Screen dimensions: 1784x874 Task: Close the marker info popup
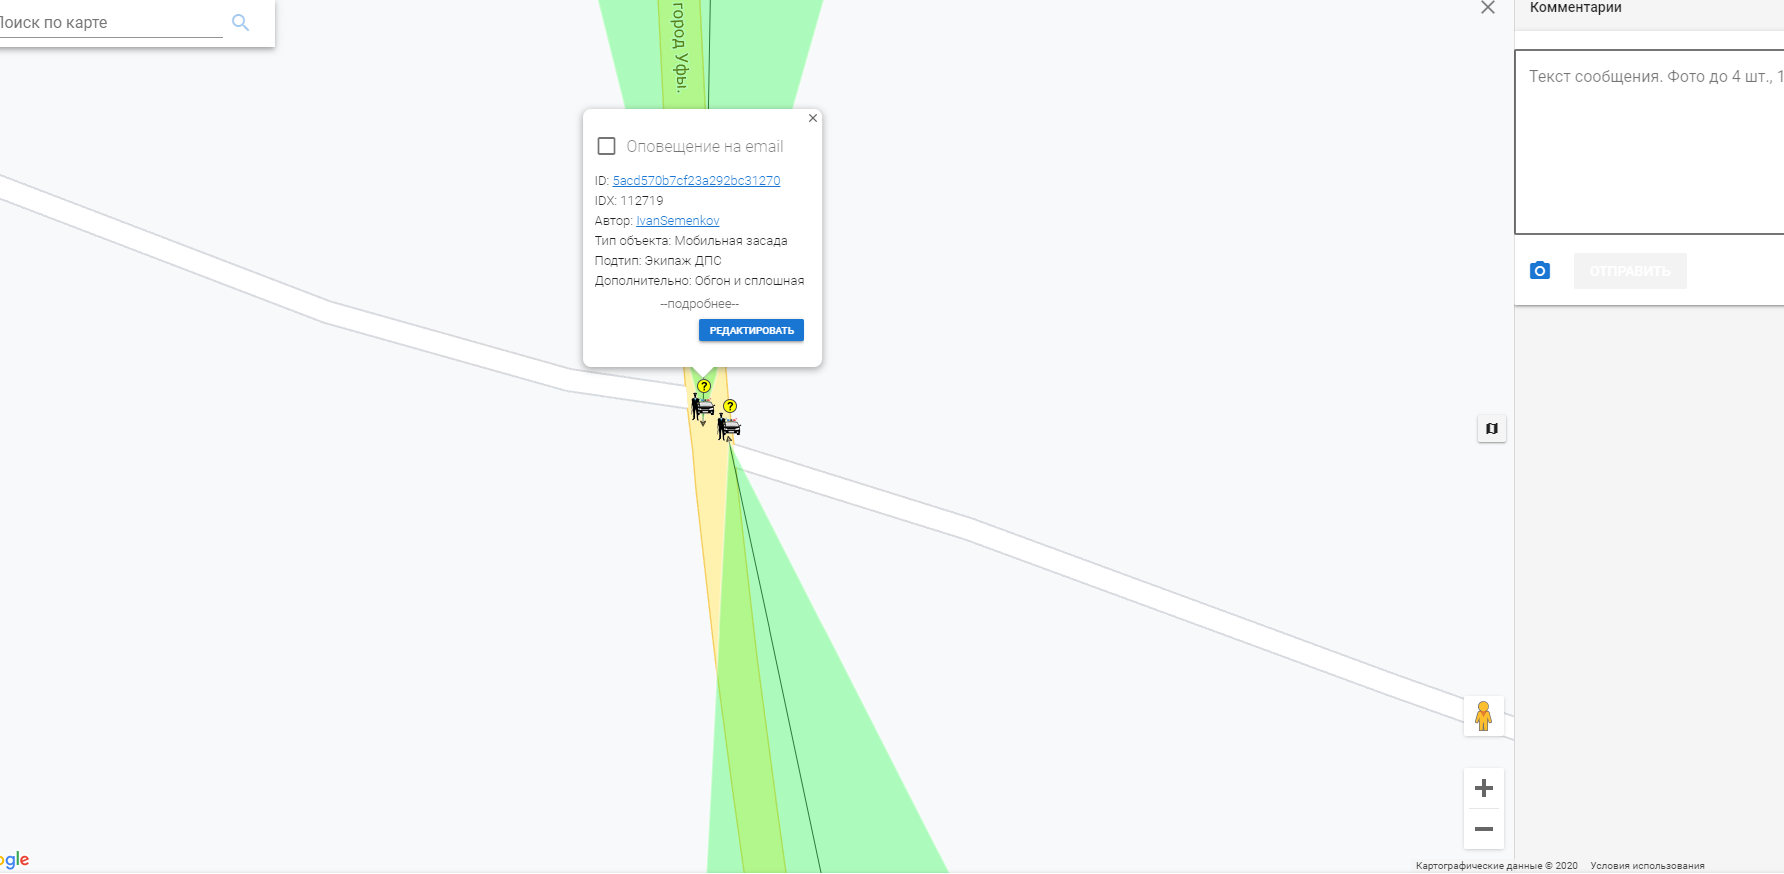[813, 118]
